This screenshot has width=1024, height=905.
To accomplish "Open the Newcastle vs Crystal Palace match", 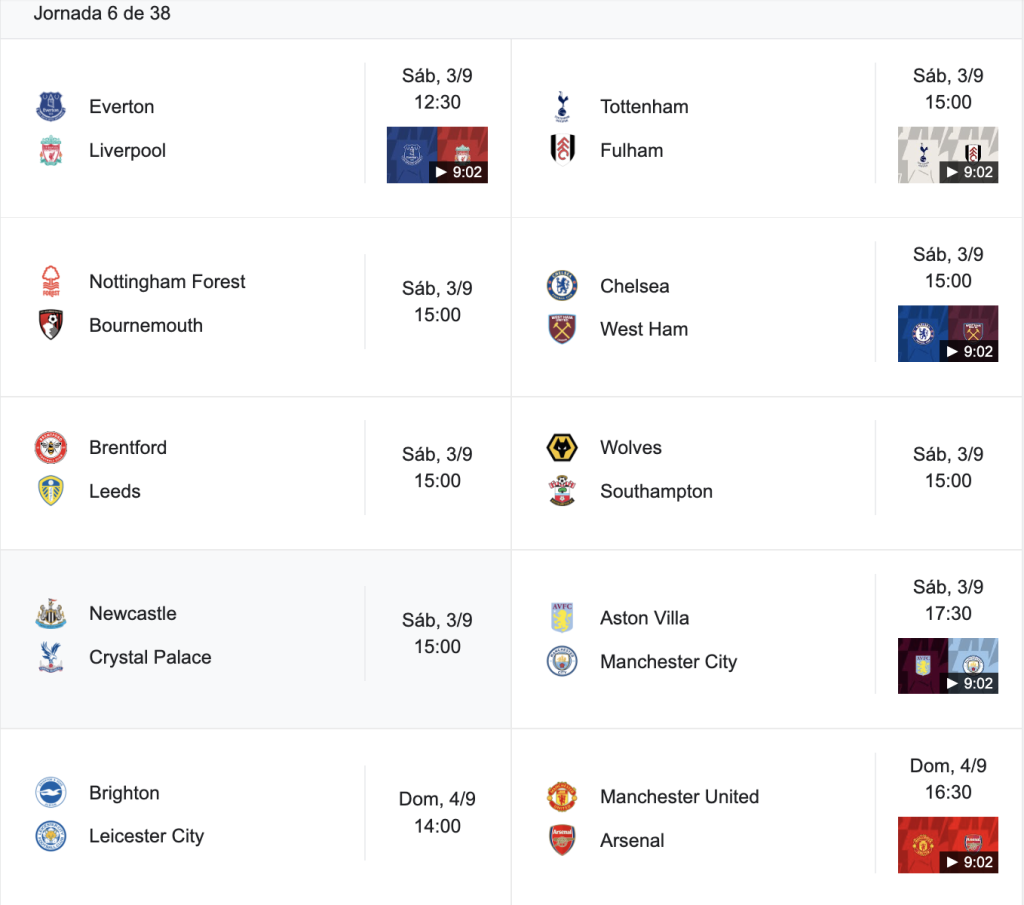I will (255, 639).
